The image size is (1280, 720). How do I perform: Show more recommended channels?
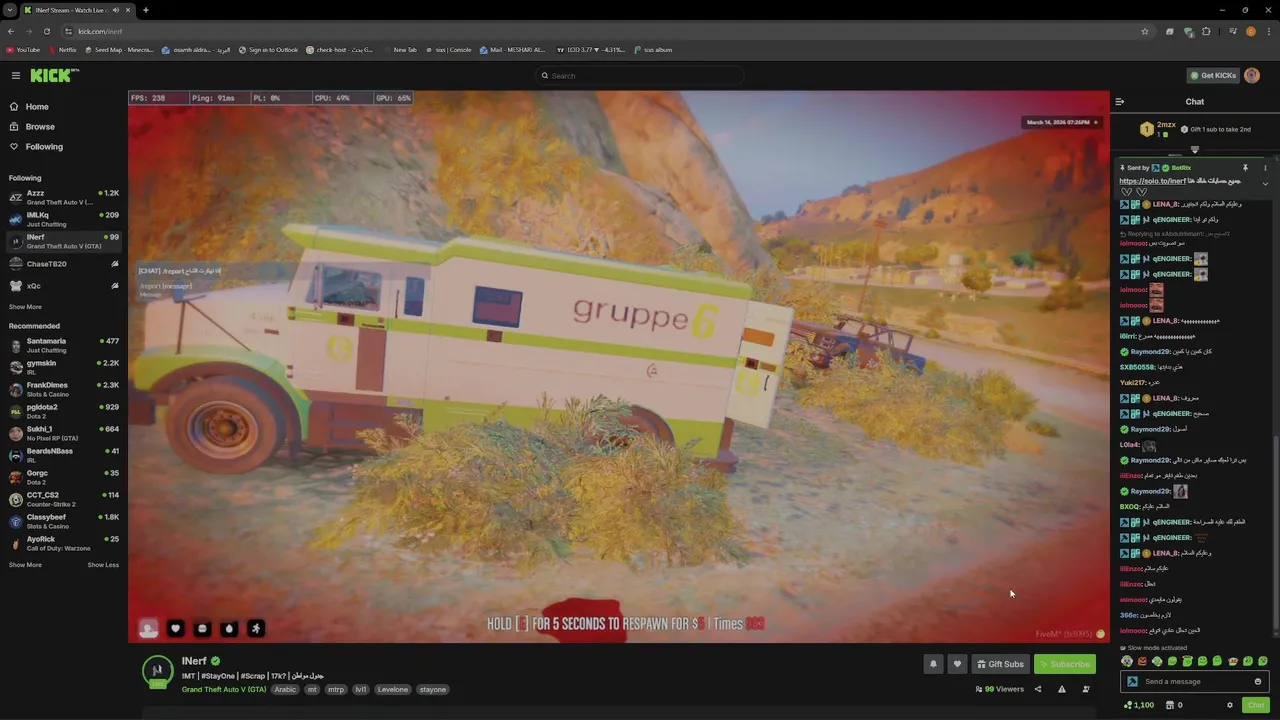click(x=25, y=565)
